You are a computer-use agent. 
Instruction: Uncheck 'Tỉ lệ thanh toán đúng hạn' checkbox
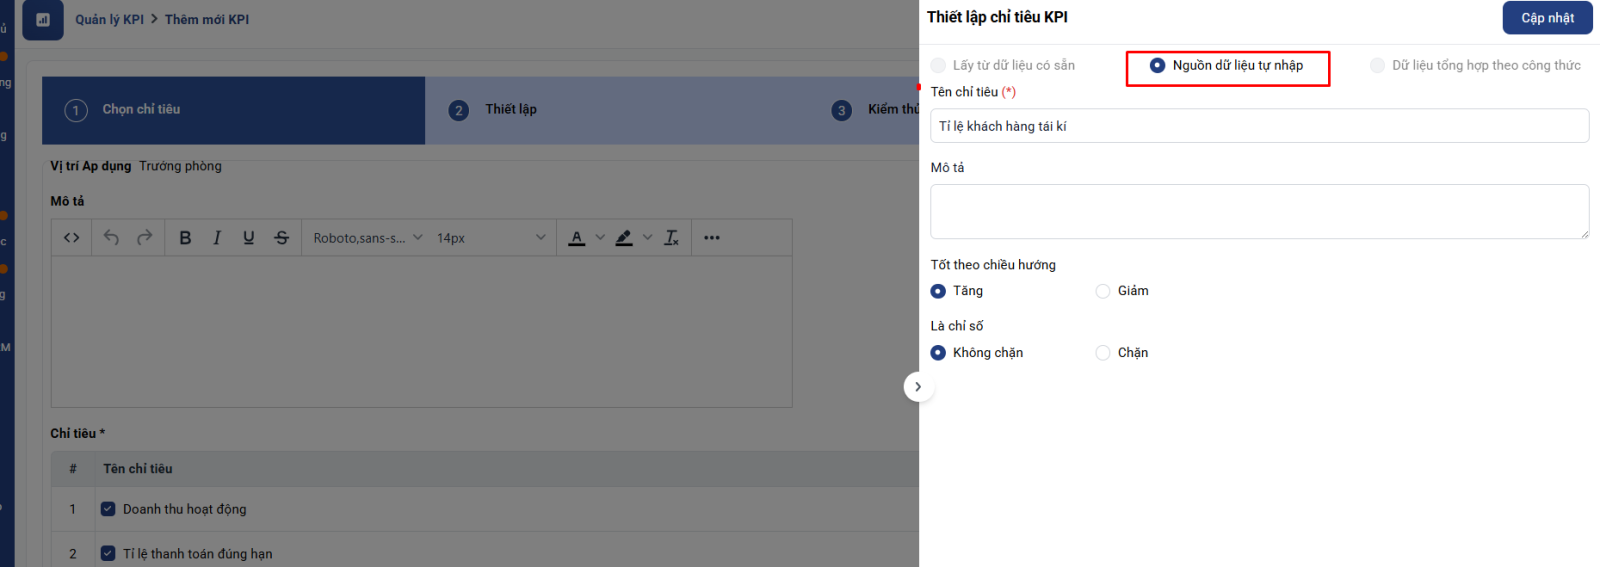pyautogui.click(x=108, y=553)
